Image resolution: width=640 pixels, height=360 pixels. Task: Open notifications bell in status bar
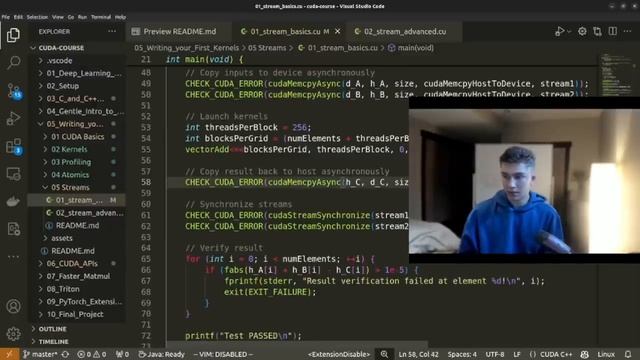pyautogui.click(x=628, y=354)
